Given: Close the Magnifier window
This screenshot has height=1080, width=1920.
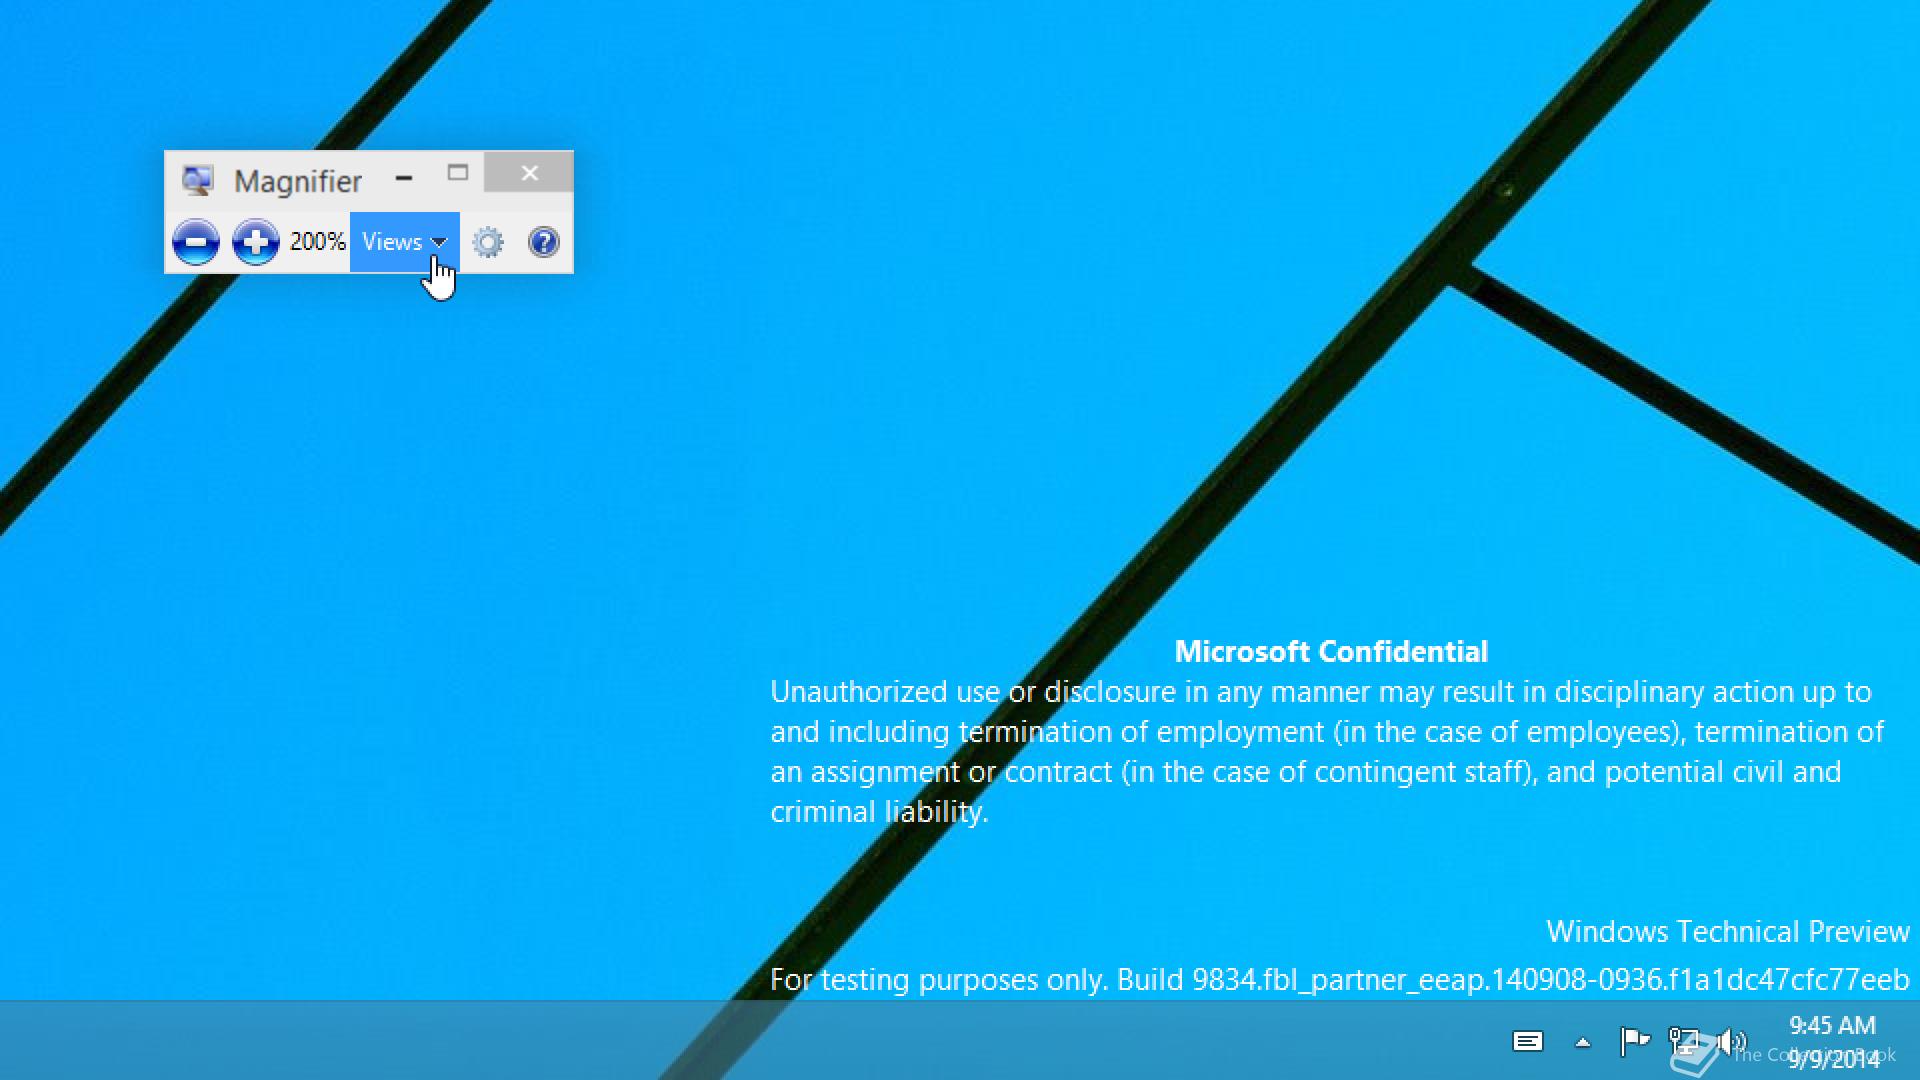Looking at the screenshot, I should [x=529, y=173].
